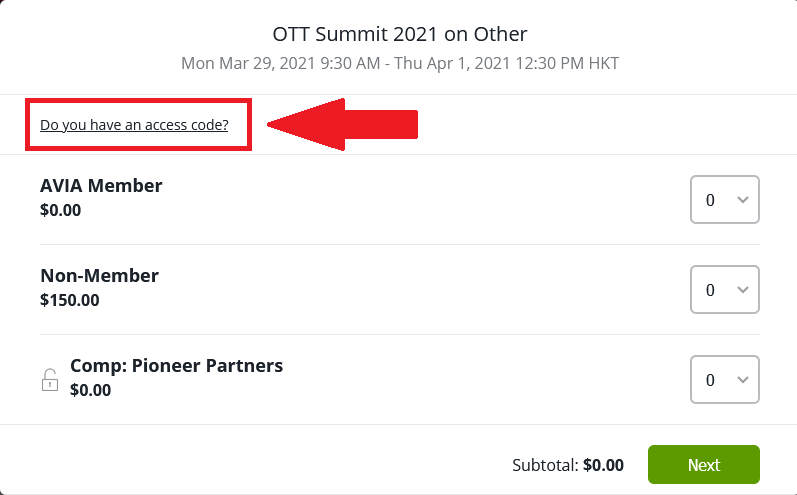Click the event date and time line

tap(400, 63)
